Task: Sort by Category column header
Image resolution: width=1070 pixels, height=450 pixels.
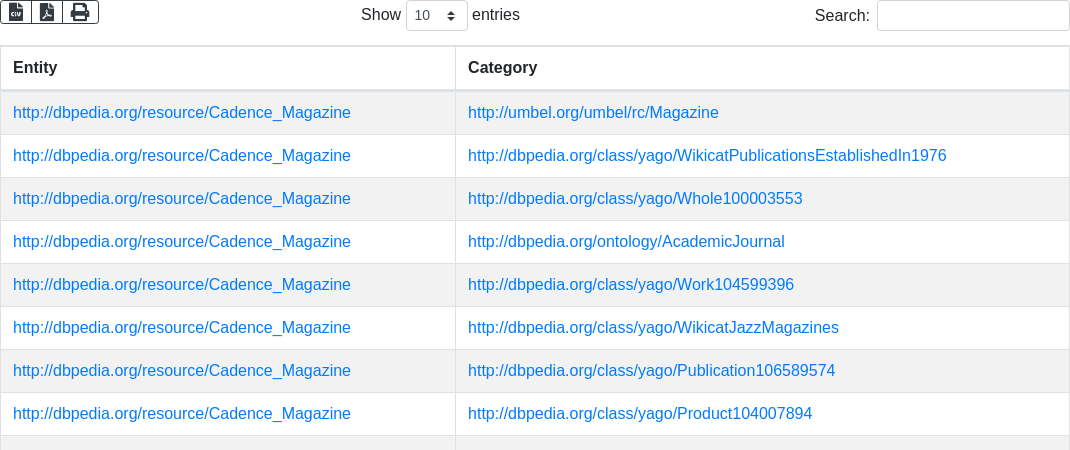Action: [502, 68]
